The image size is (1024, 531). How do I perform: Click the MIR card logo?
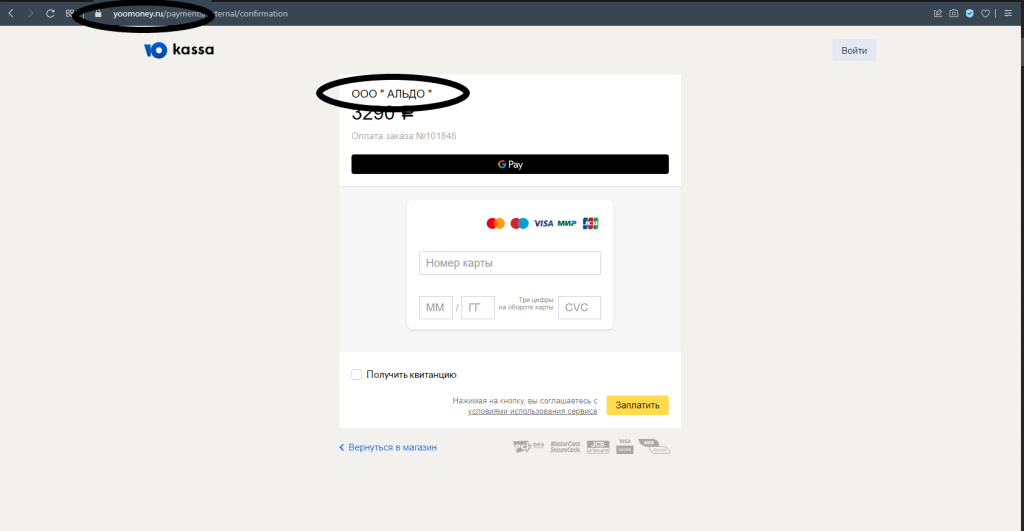point(567,223)
